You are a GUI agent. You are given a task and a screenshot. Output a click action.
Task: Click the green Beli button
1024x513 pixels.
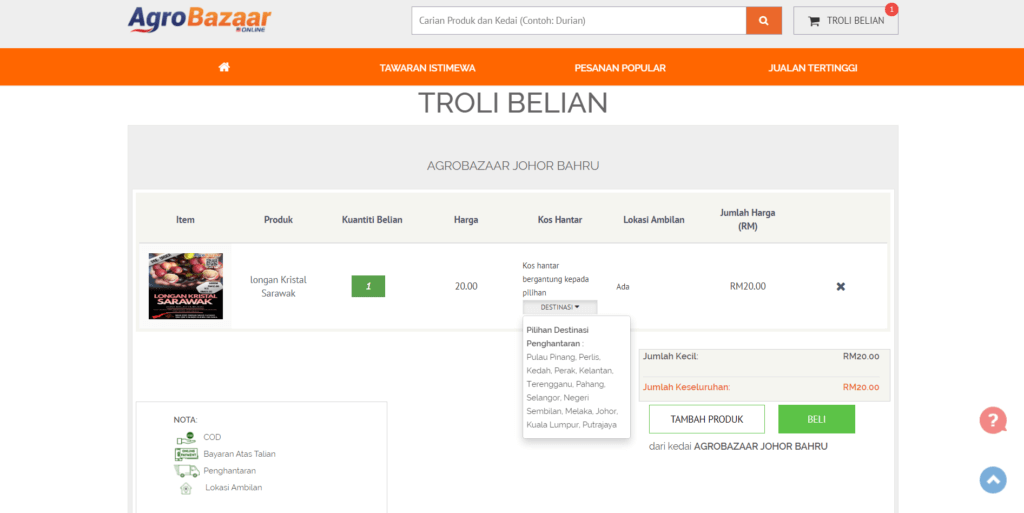pyautogui.click(x=816, y=419)
